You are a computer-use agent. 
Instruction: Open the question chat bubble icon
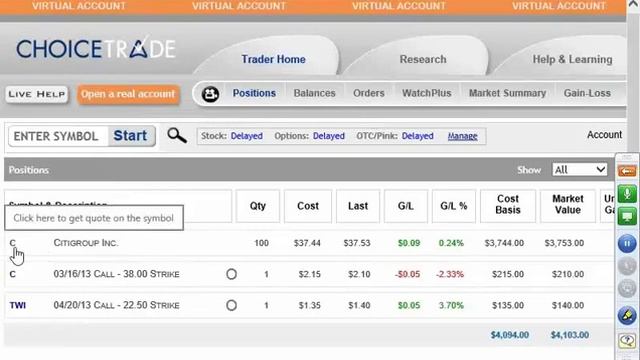pos(627,340)
